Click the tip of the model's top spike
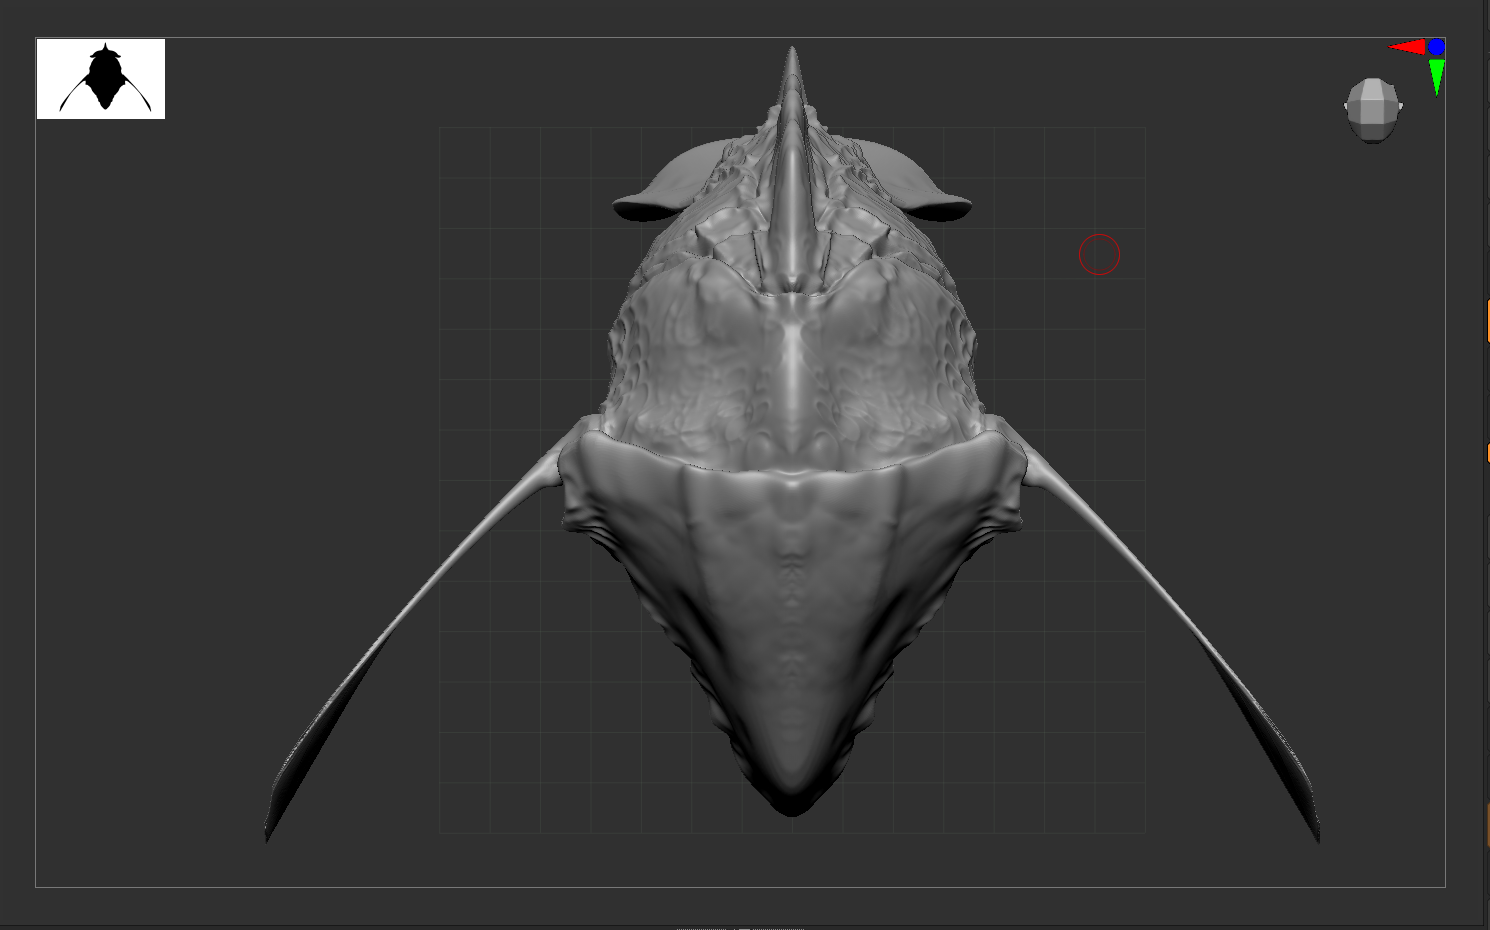Screen dimensions: 1490x930 tap(792, 52)
